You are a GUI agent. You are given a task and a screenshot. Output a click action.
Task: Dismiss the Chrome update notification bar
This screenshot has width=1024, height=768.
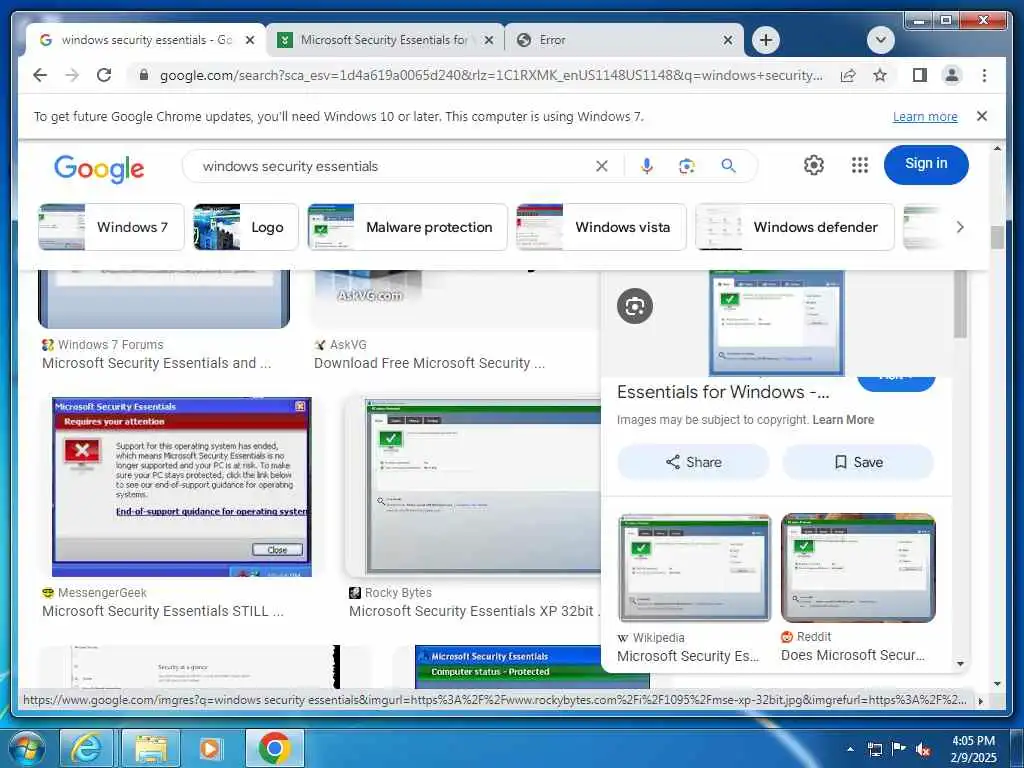pyautogui.click(x=982, y=116)
